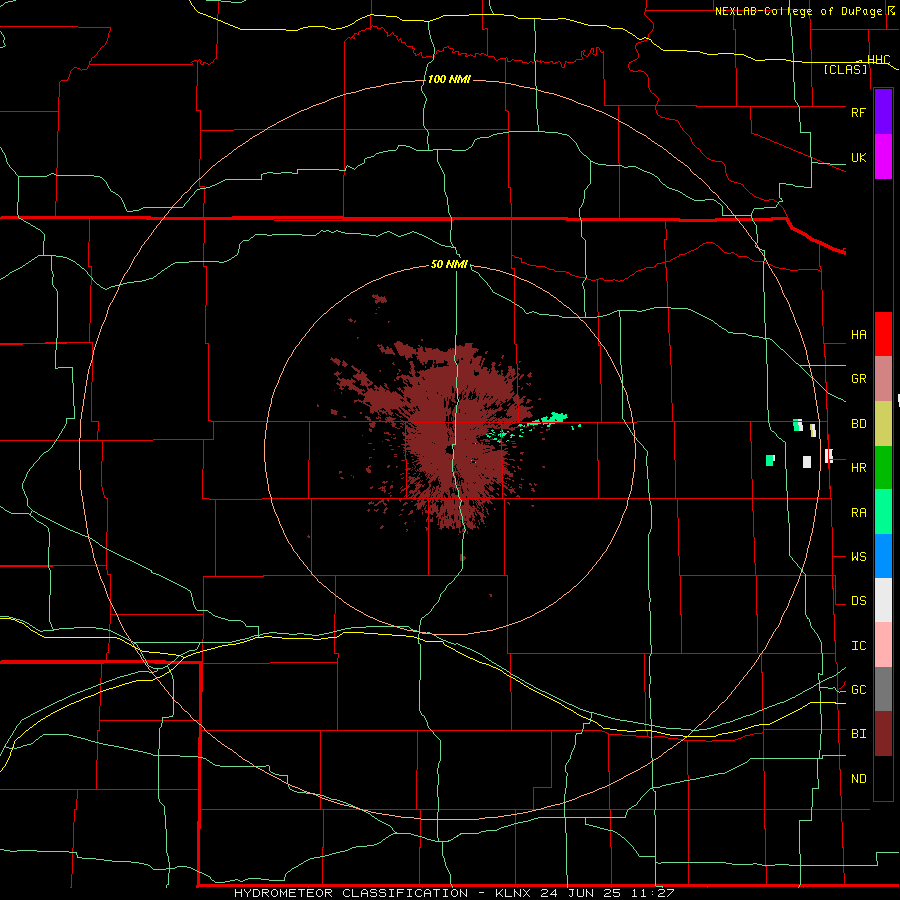The width and height of the screenshot is (900, 900).
Task: Select the red HA legend swatch
Action: click(883, 334)
